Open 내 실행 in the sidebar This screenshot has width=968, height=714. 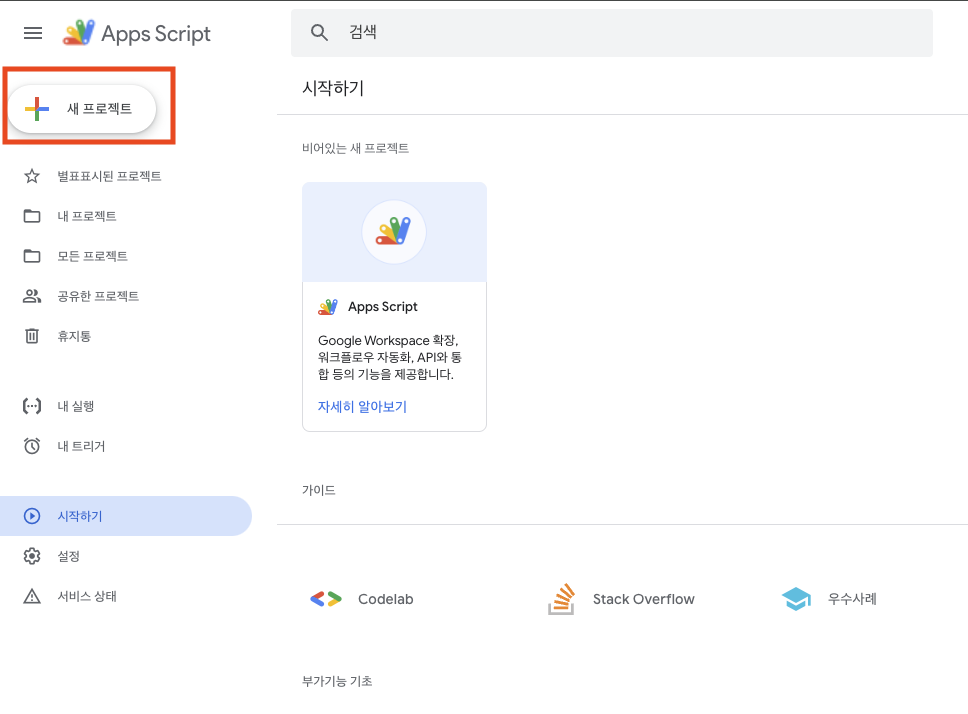tap(76, 406)
